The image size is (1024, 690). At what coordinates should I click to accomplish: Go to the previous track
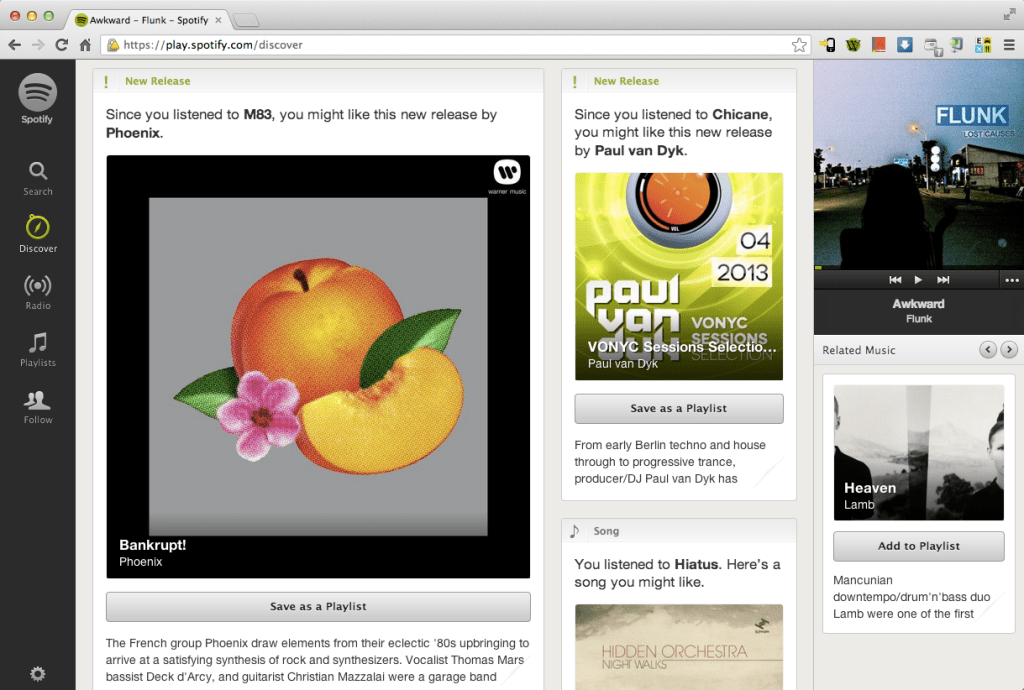pos(895,280)
